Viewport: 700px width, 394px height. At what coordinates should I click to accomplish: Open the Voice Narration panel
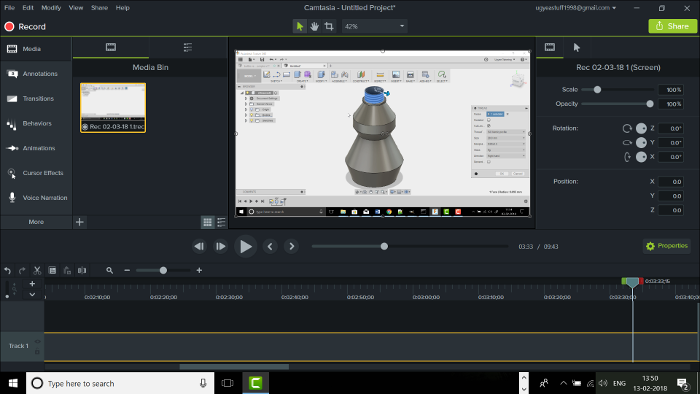36,198
